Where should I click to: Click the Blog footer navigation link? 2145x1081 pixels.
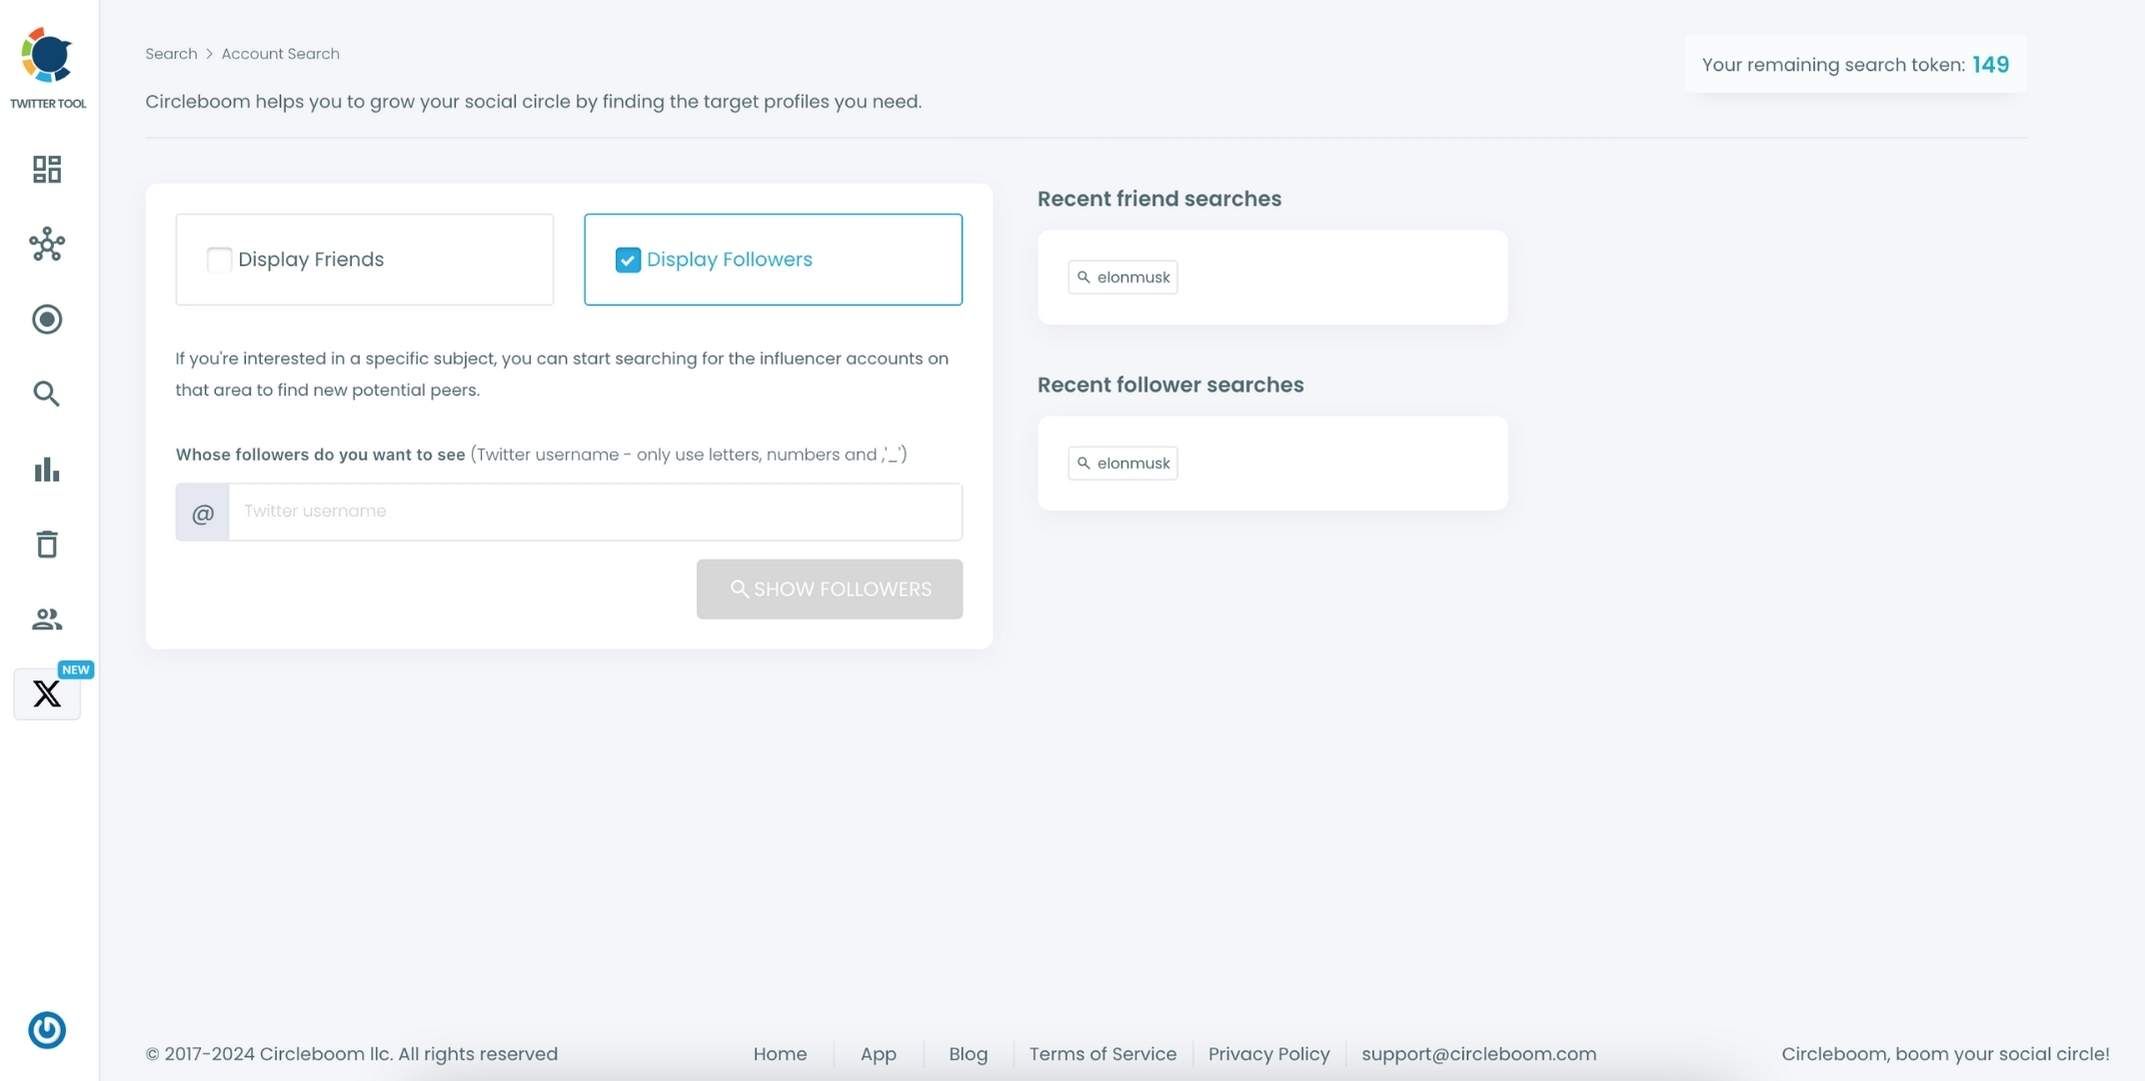click(x=968, y=1052)
